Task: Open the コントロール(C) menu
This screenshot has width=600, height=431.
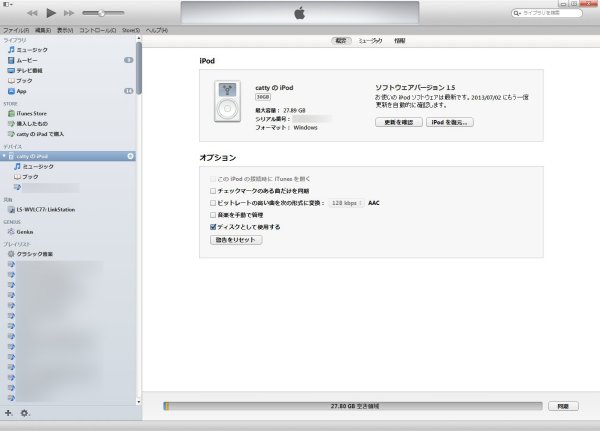Action: coord(98,30)
